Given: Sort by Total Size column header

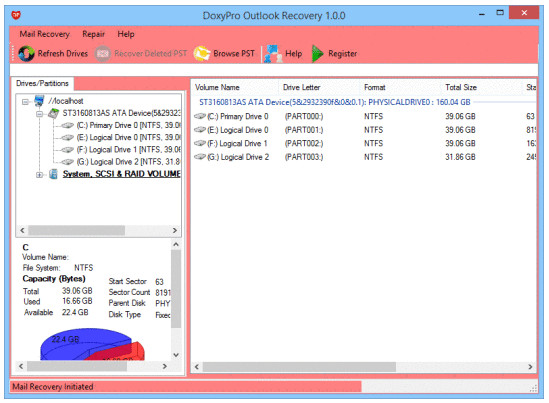Looking at the screenshot, I should tap(461, 87).
